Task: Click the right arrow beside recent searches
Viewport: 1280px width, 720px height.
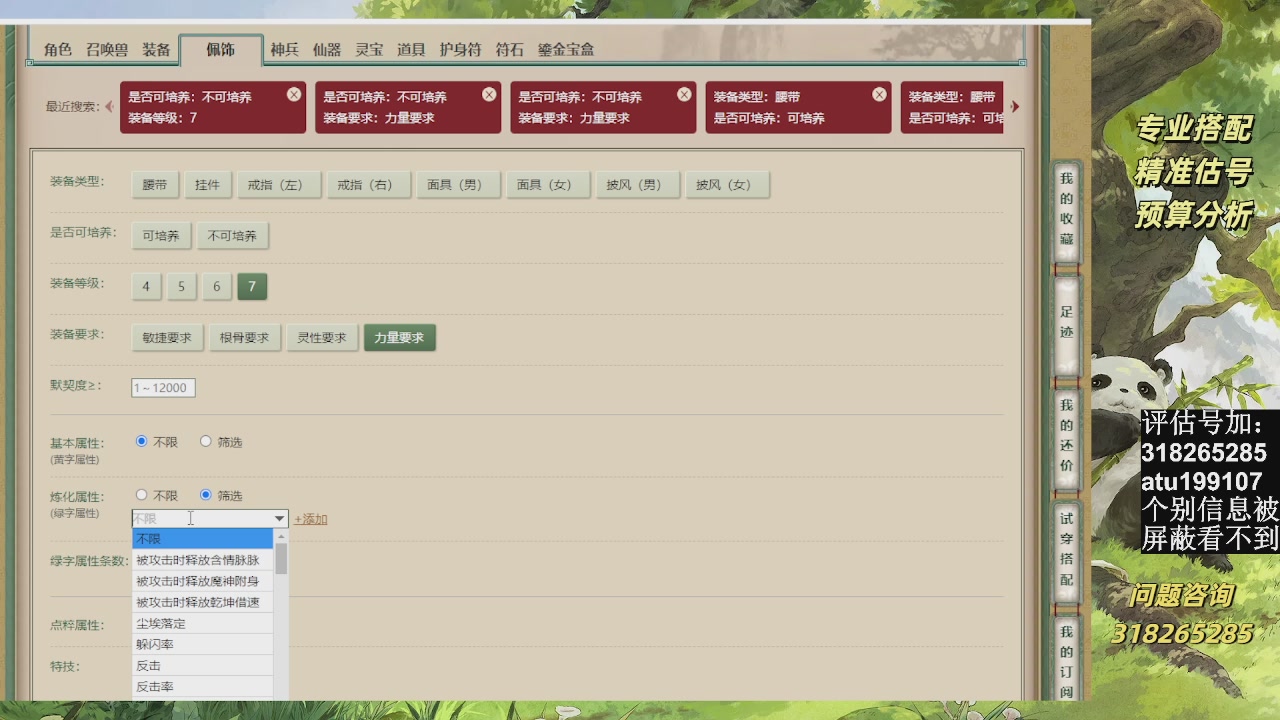Action: point(1016,107)
